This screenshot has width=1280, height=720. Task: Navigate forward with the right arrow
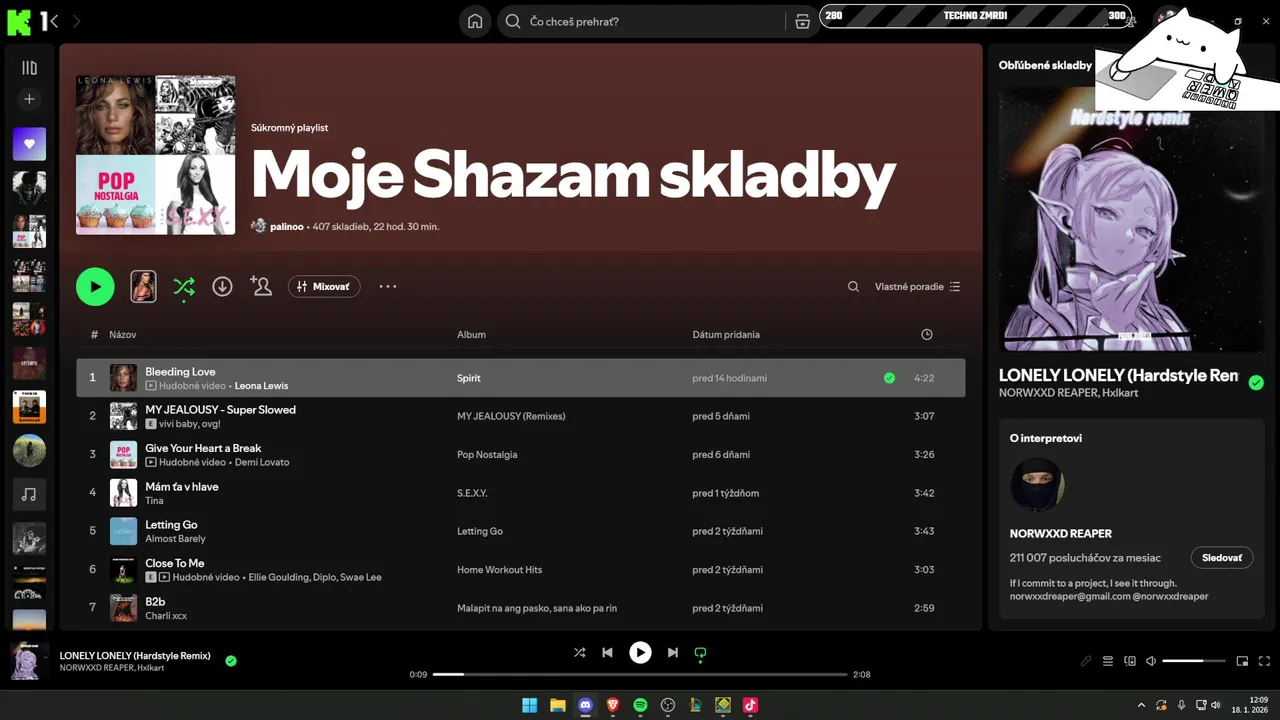point(77,21)
